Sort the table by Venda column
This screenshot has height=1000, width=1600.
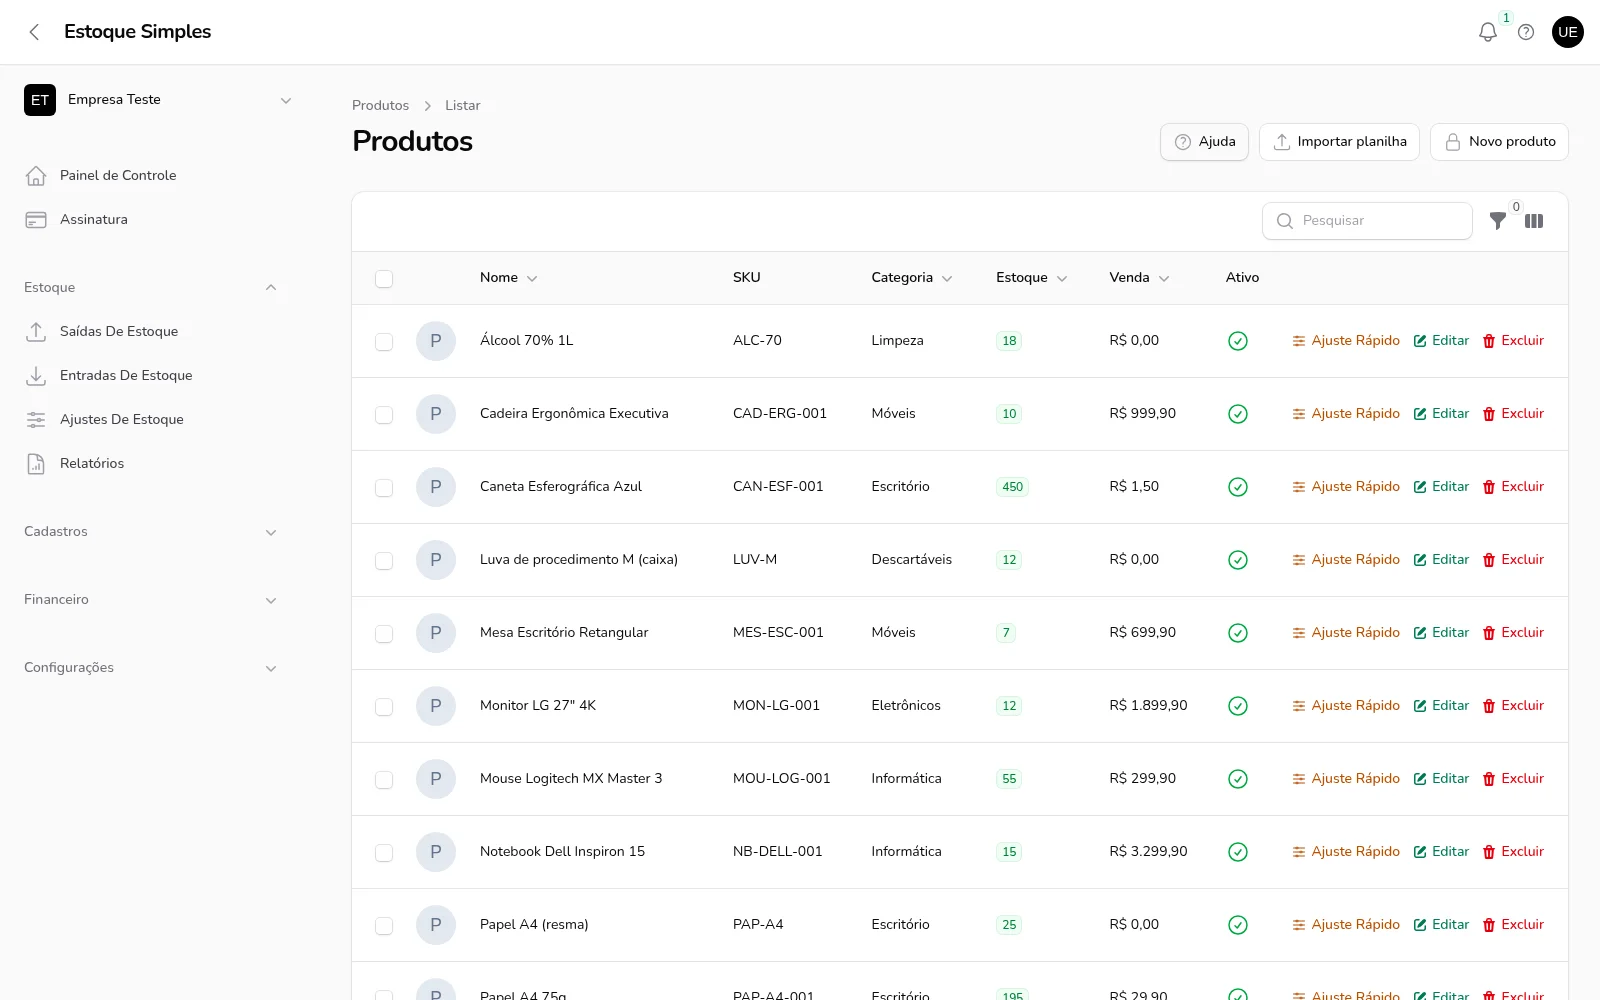click(x=1139, y=278)
